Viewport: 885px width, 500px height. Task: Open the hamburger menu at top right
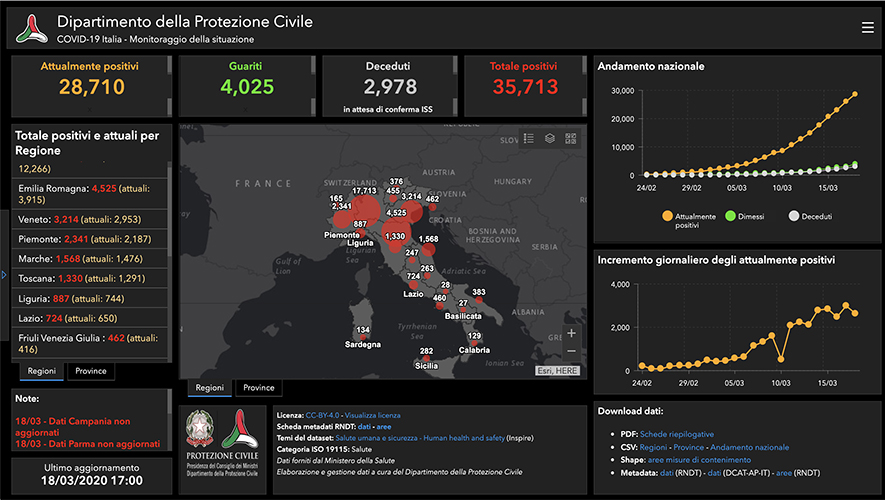click(868, 28)
